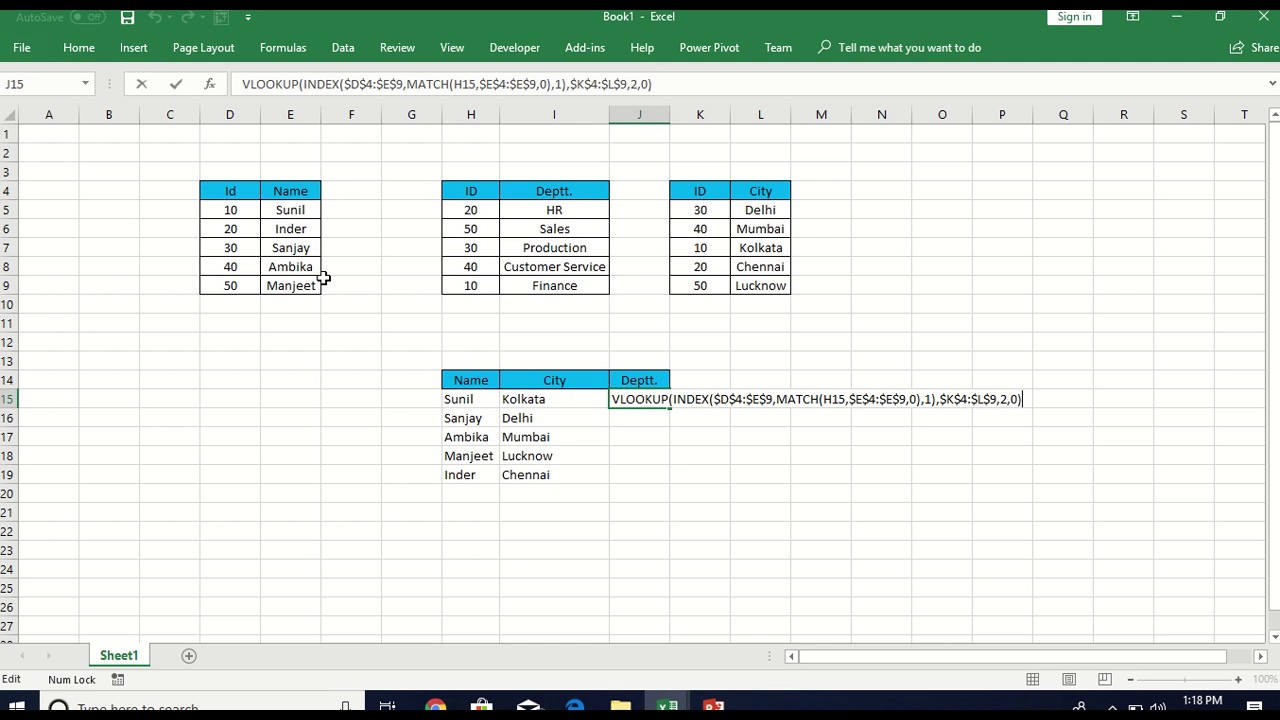Open the Review tab
This screenshot has height=720, width=1280.
pos(397,47)
